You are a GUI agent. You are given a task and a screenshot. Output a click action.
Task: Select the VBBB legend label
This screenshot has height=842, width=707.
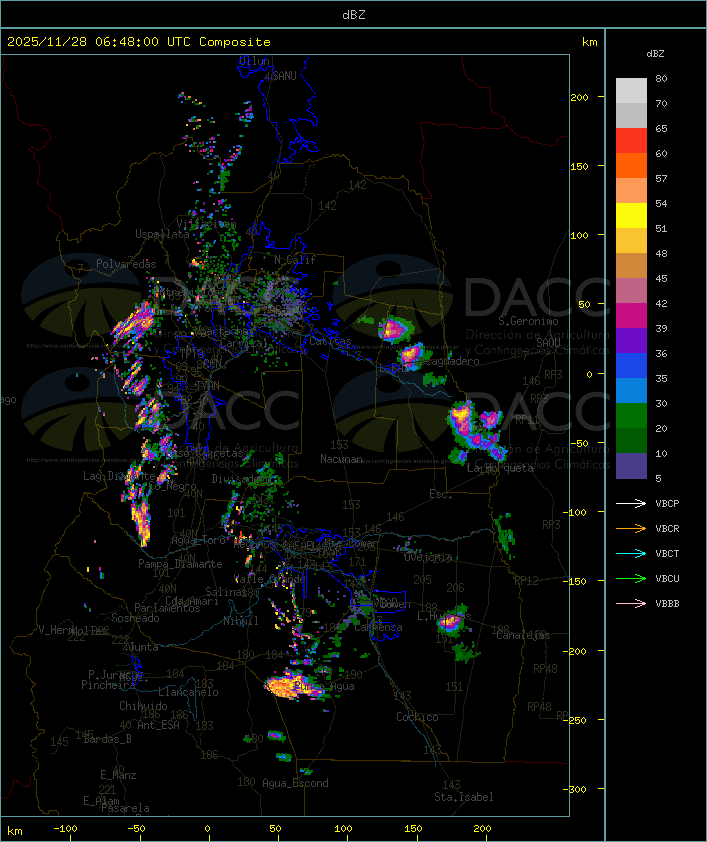667,604
